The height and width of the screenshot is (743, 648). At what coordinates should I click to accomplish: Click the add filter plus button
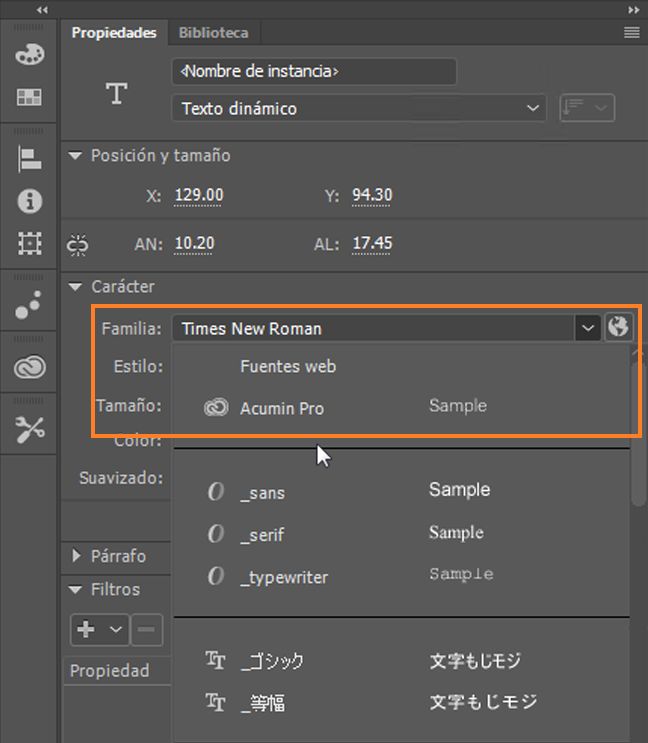86,630
